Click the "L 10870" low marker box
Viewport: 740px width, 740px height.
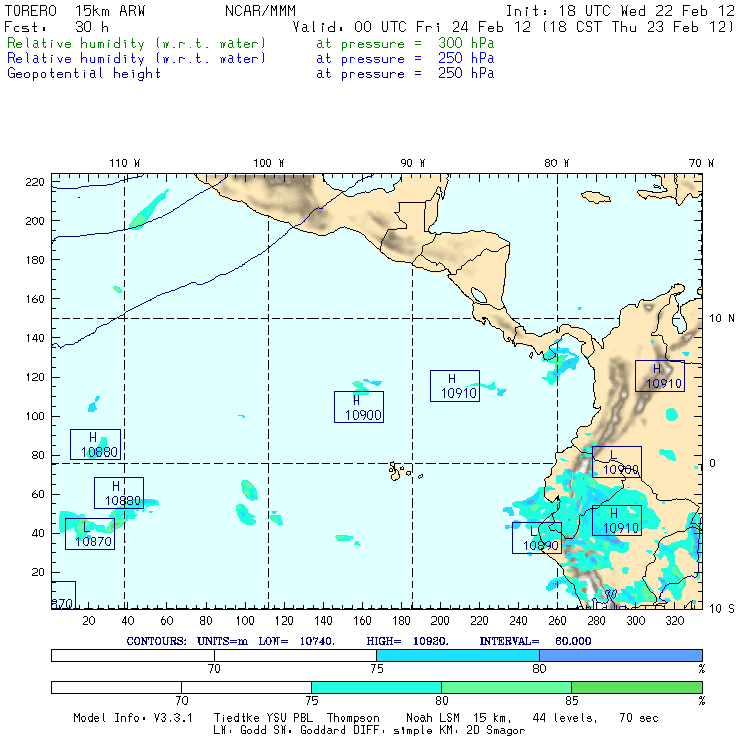(x=90, y=534)
